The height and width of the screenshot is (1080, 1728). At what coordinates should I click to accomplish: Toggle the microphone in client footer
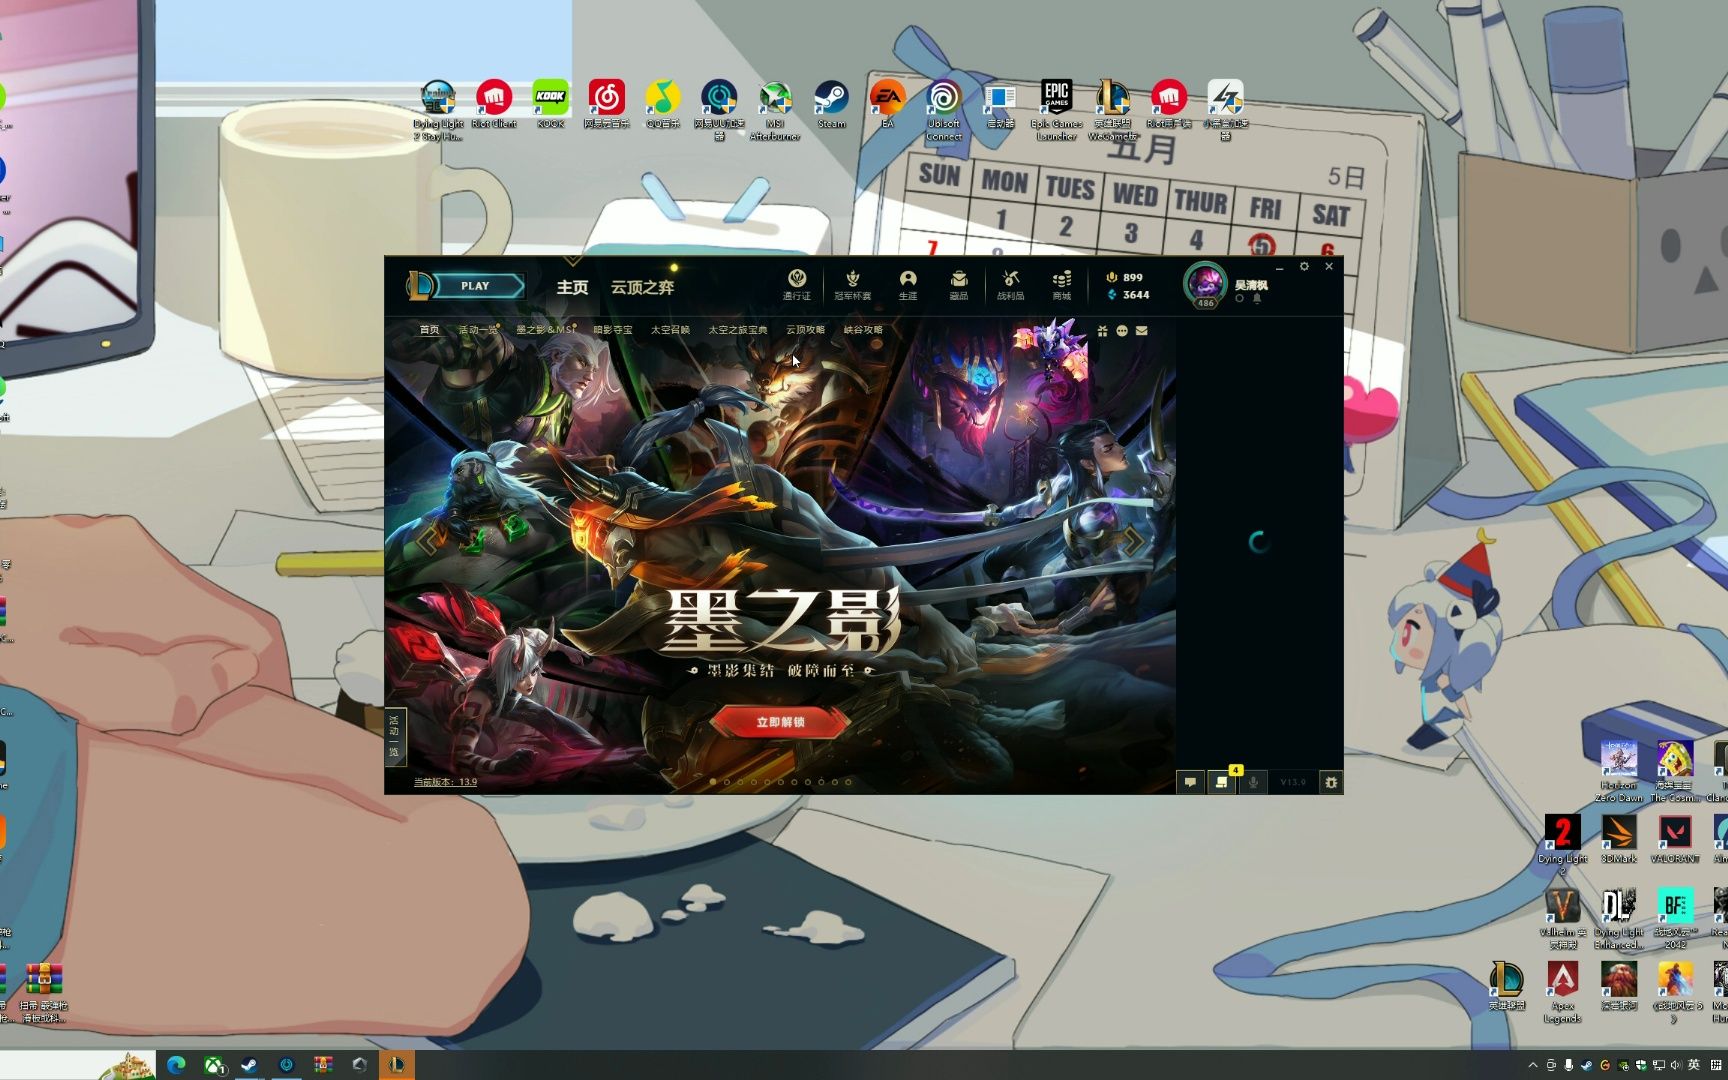coord(1253,783)
